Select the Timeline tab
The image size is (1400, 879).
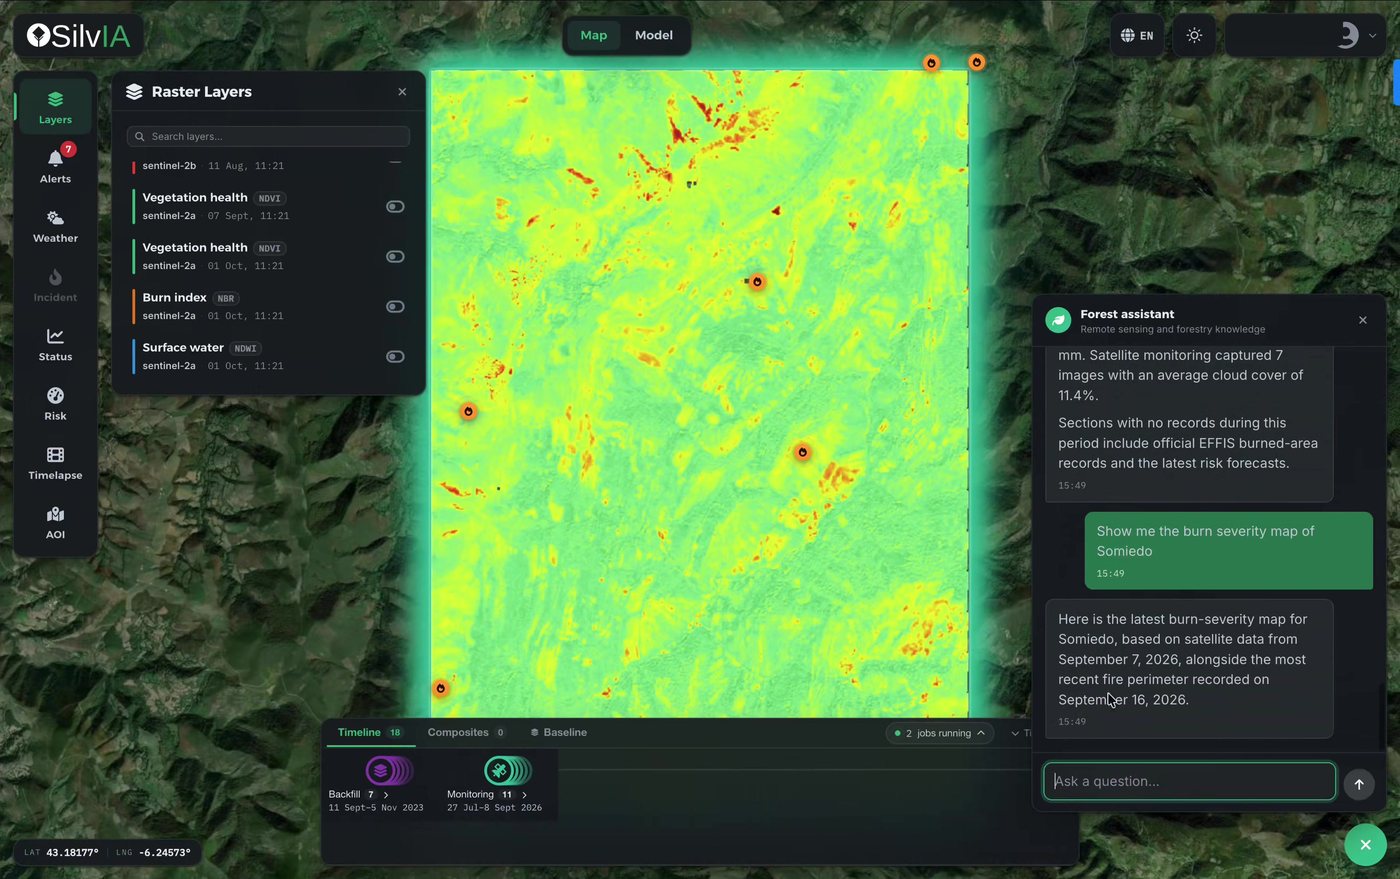[369, 733]
